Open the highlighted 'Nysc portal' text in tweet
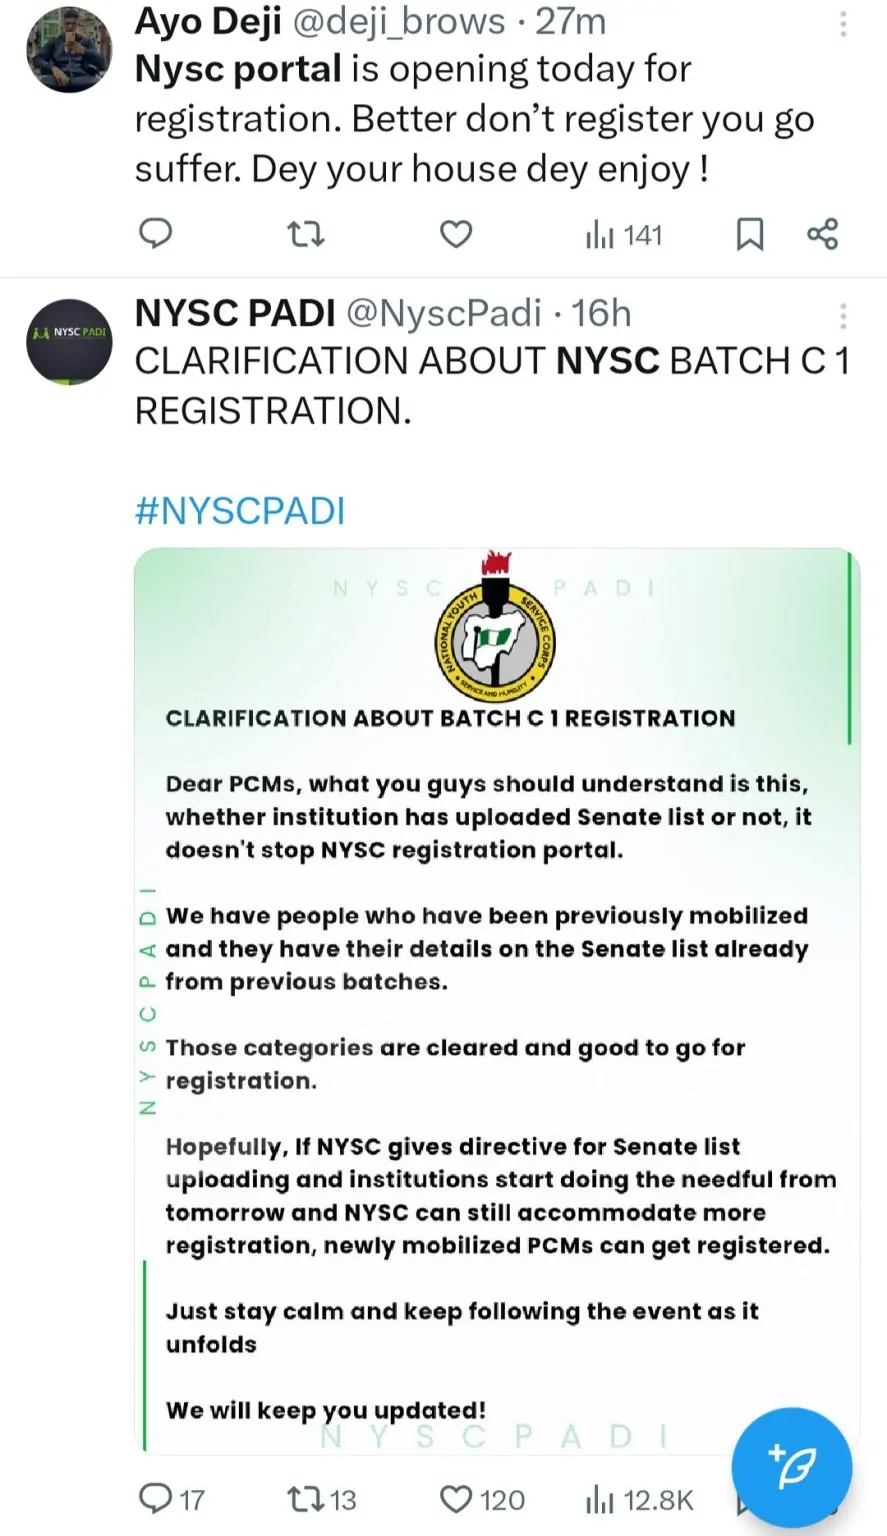 (x=238, y=69)
